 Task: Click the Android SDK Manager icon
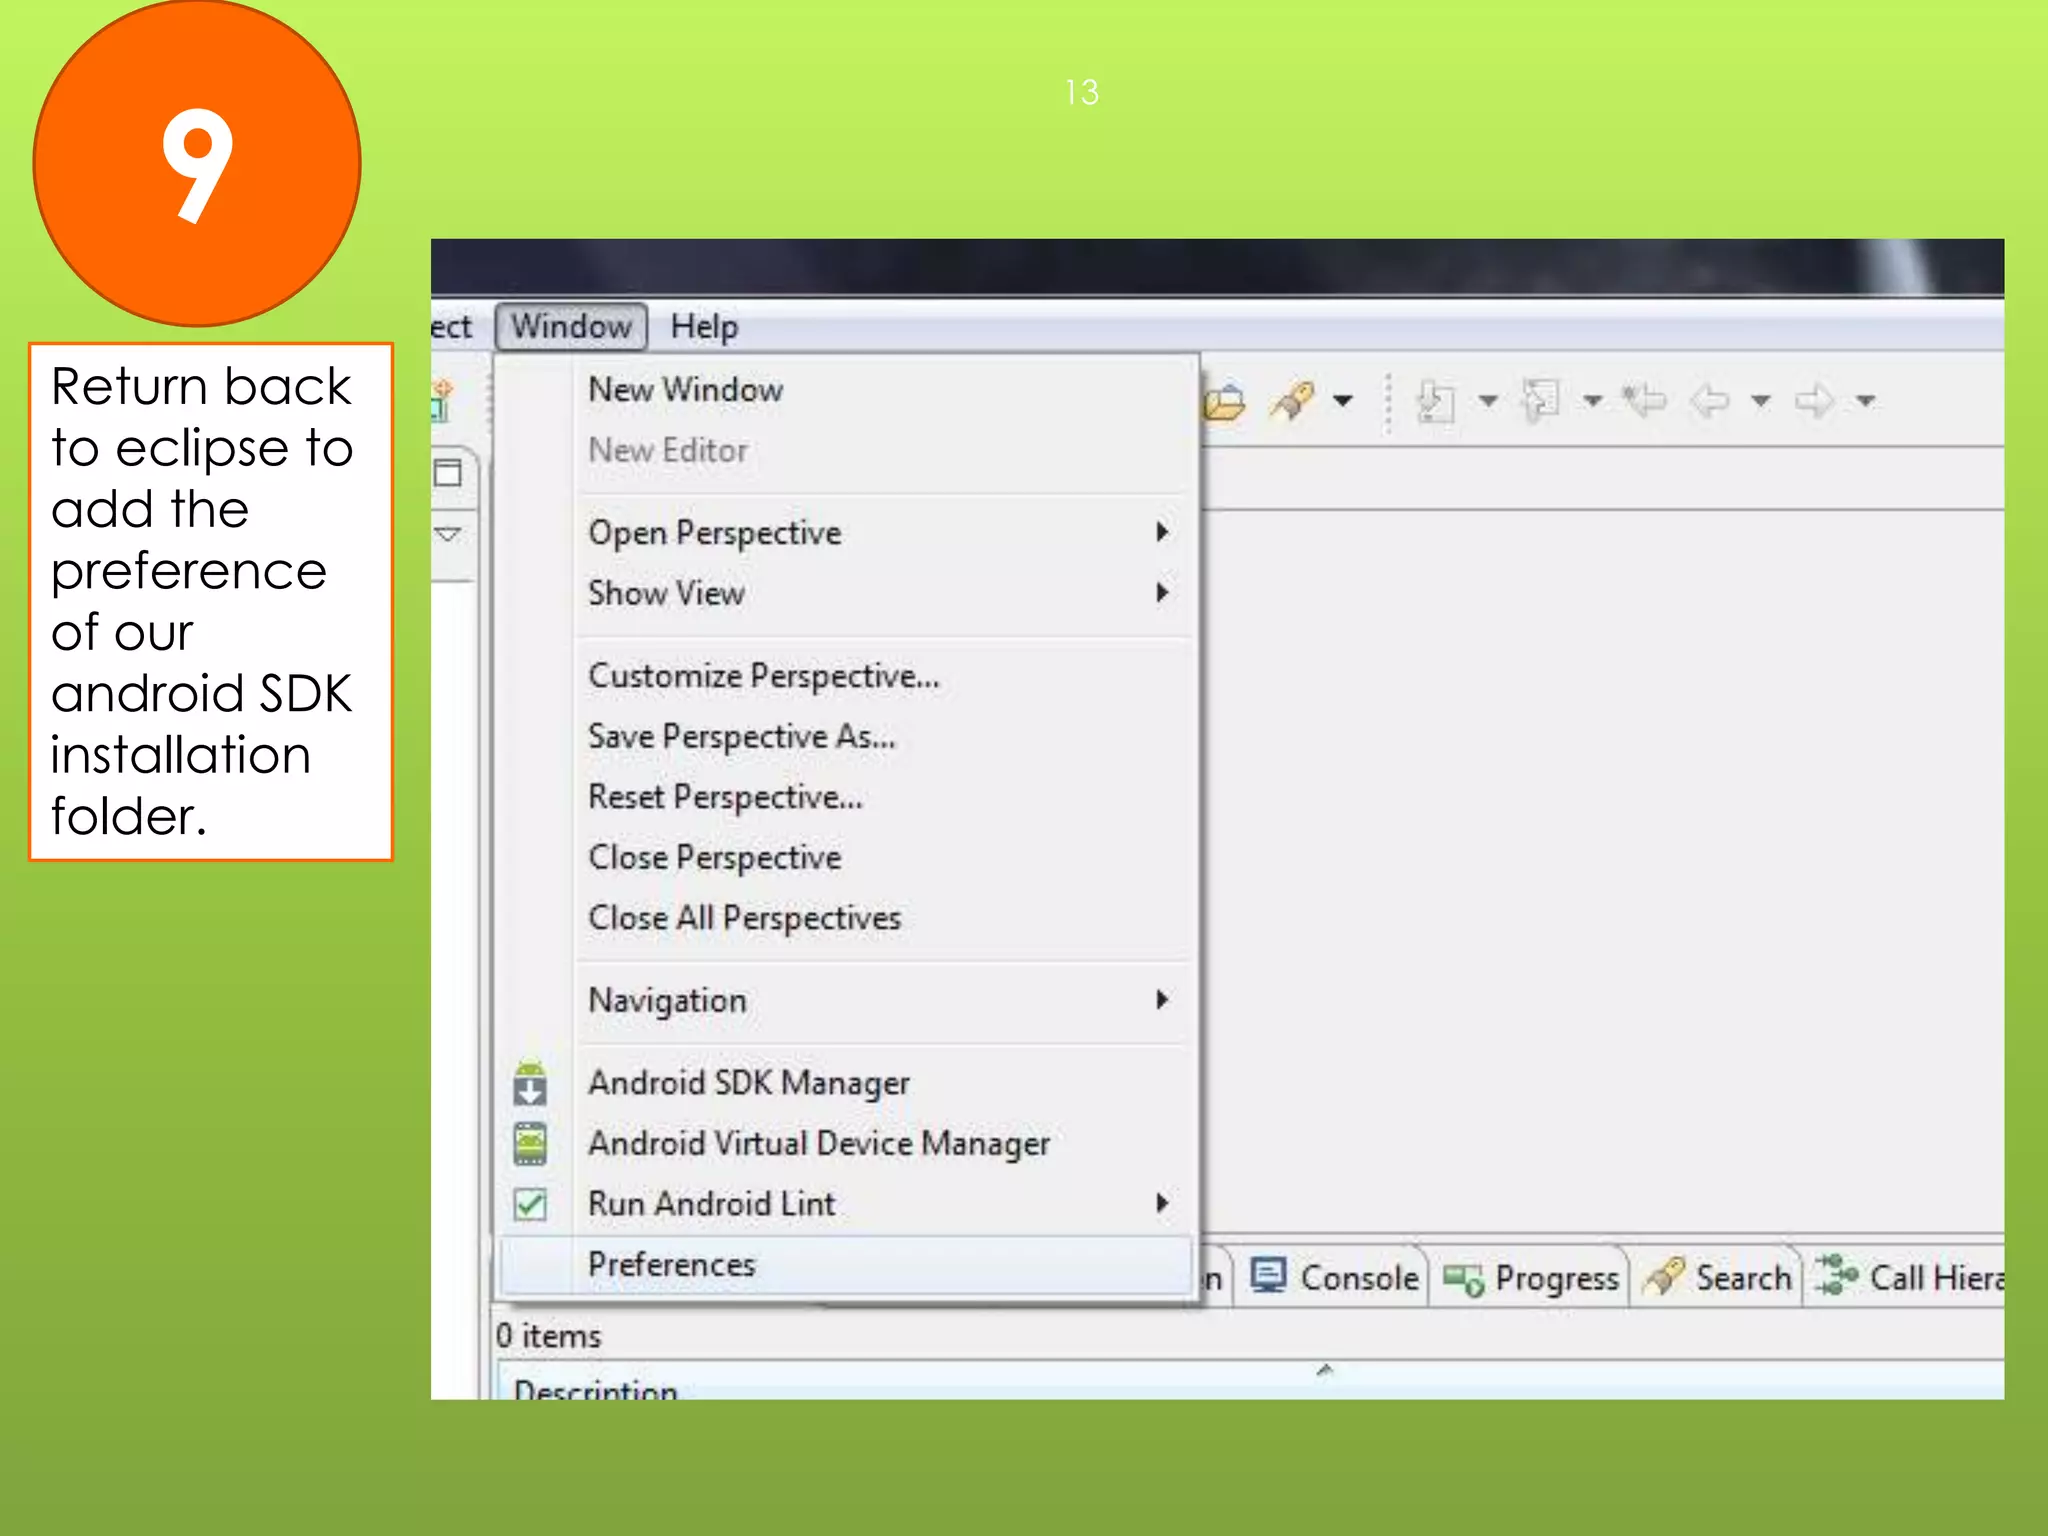click(x=530, y=1084)
